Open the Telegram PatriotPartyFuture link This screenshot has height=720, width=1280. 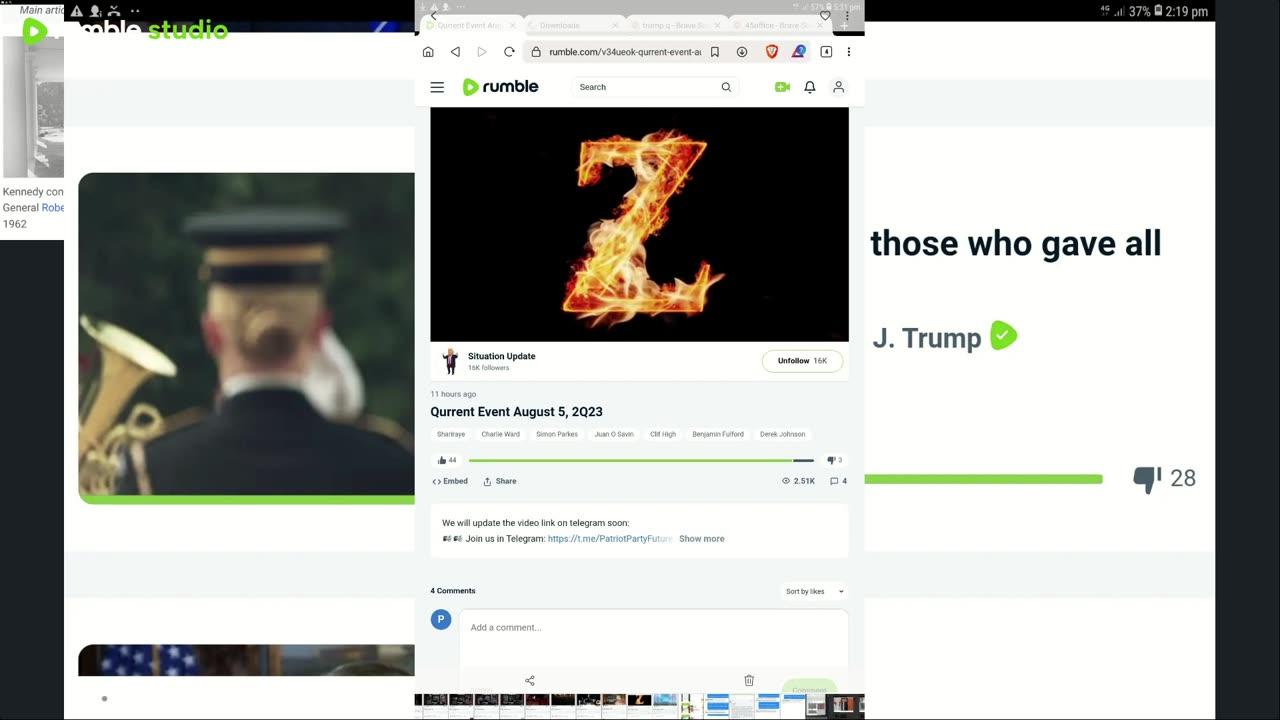[x=610, y=539]
